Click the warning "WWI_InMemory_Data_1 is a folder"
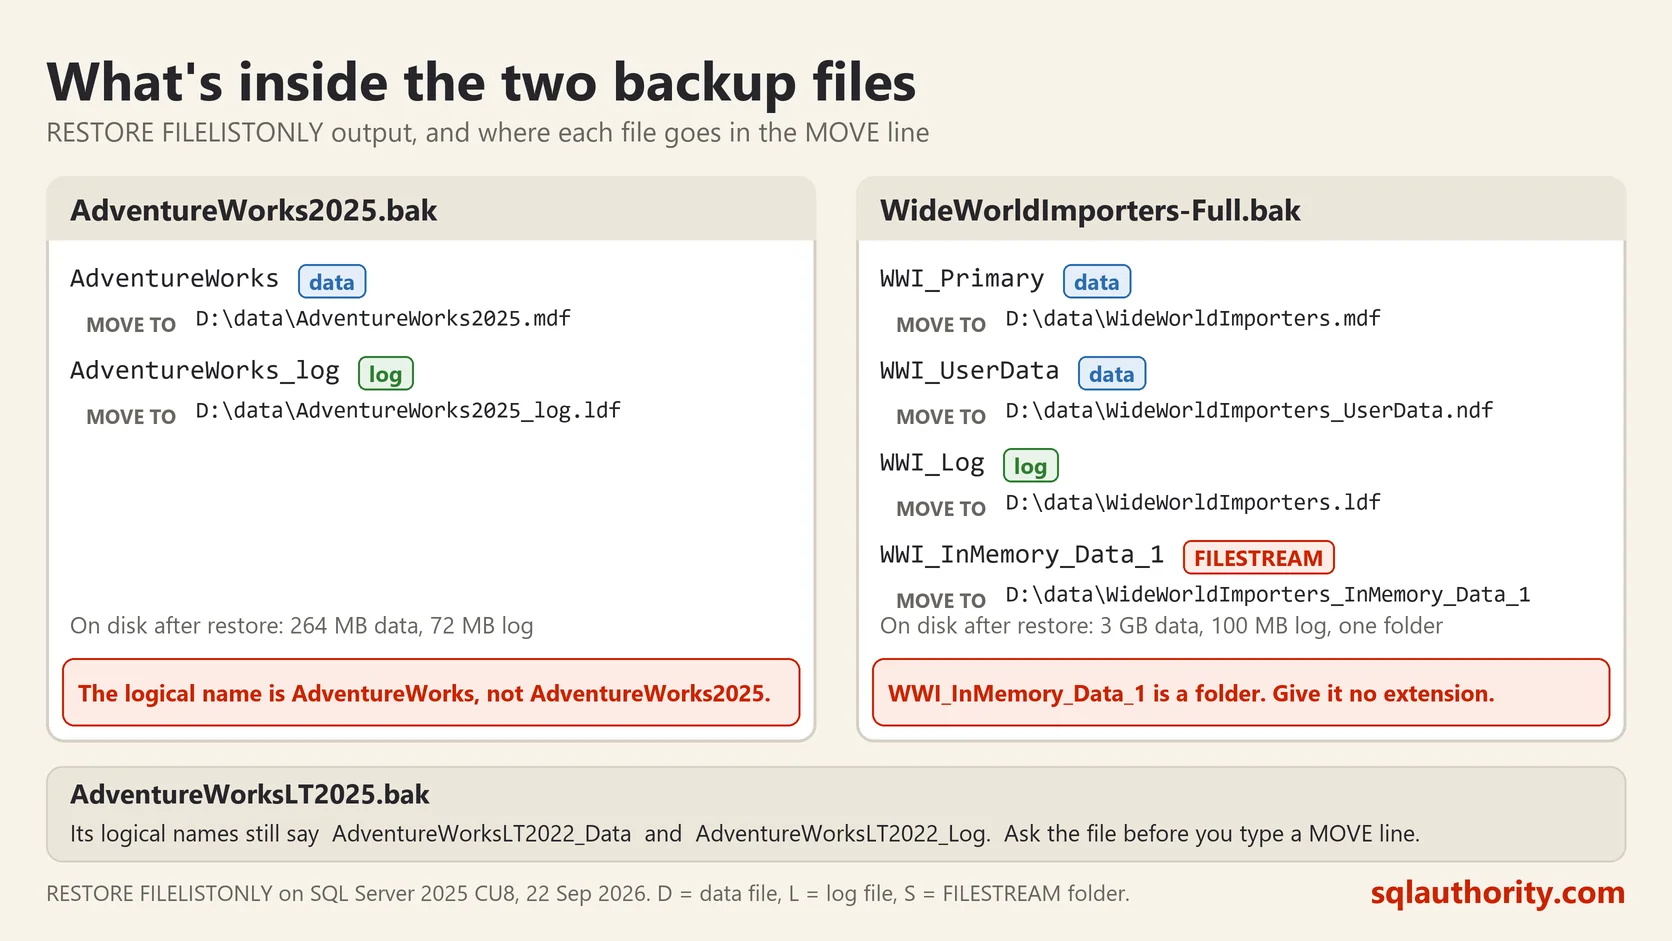Viewport: 1672px width, 941px height. [x=1241, y=692]
